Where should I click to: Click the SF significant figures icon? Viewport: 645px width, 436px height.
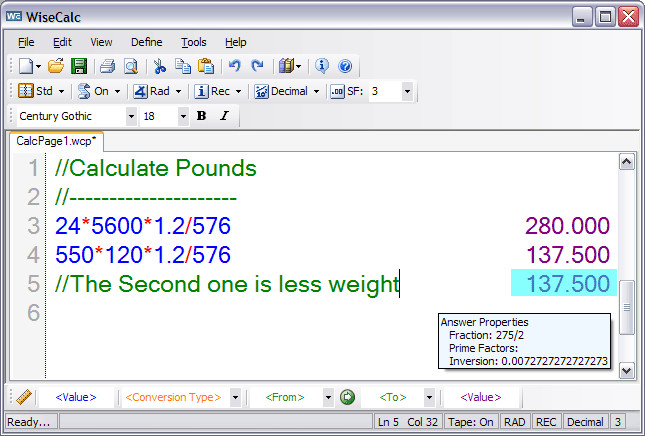tap(337, 91)
